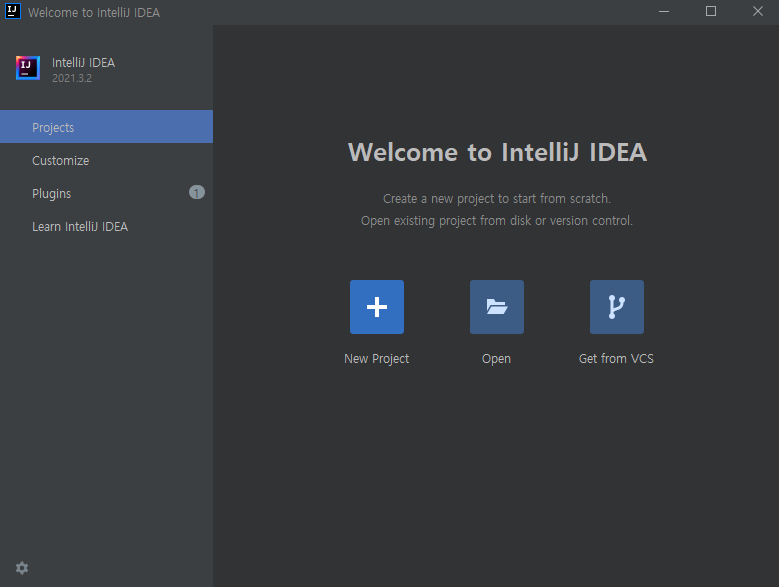This screenshot has width=779, height=587.
Task: Go to Learn IntelliJ IDEA tab
Action: [x=106, y=226]
